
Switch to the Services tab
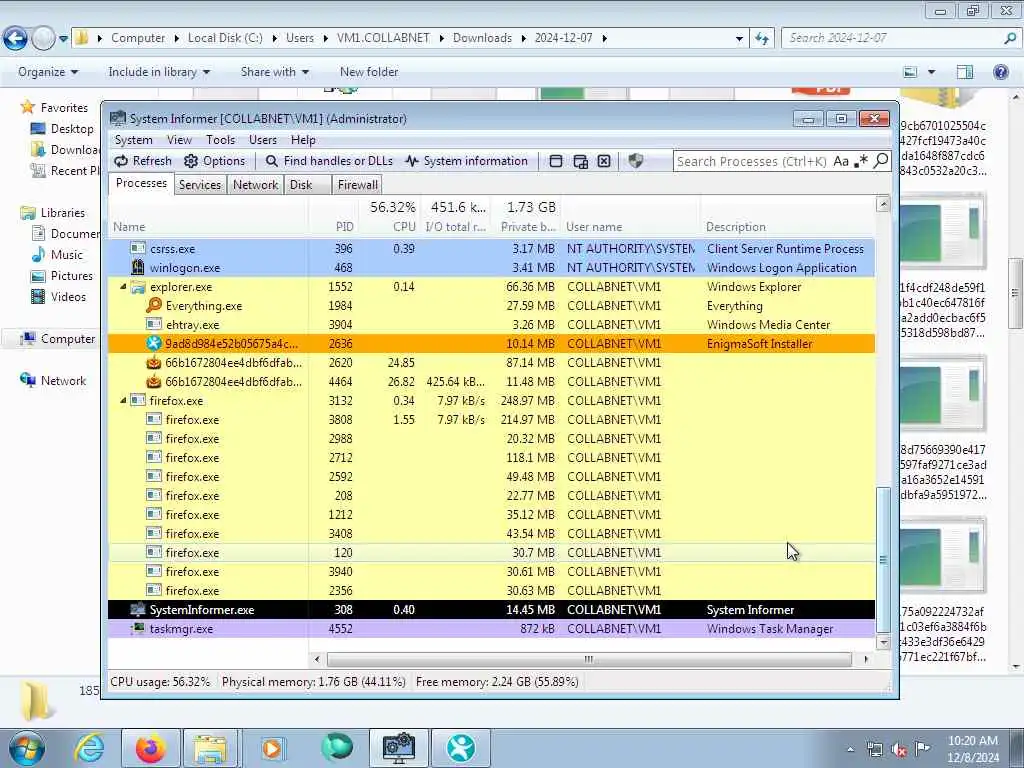pyautogui.click(x=200, y=185)
